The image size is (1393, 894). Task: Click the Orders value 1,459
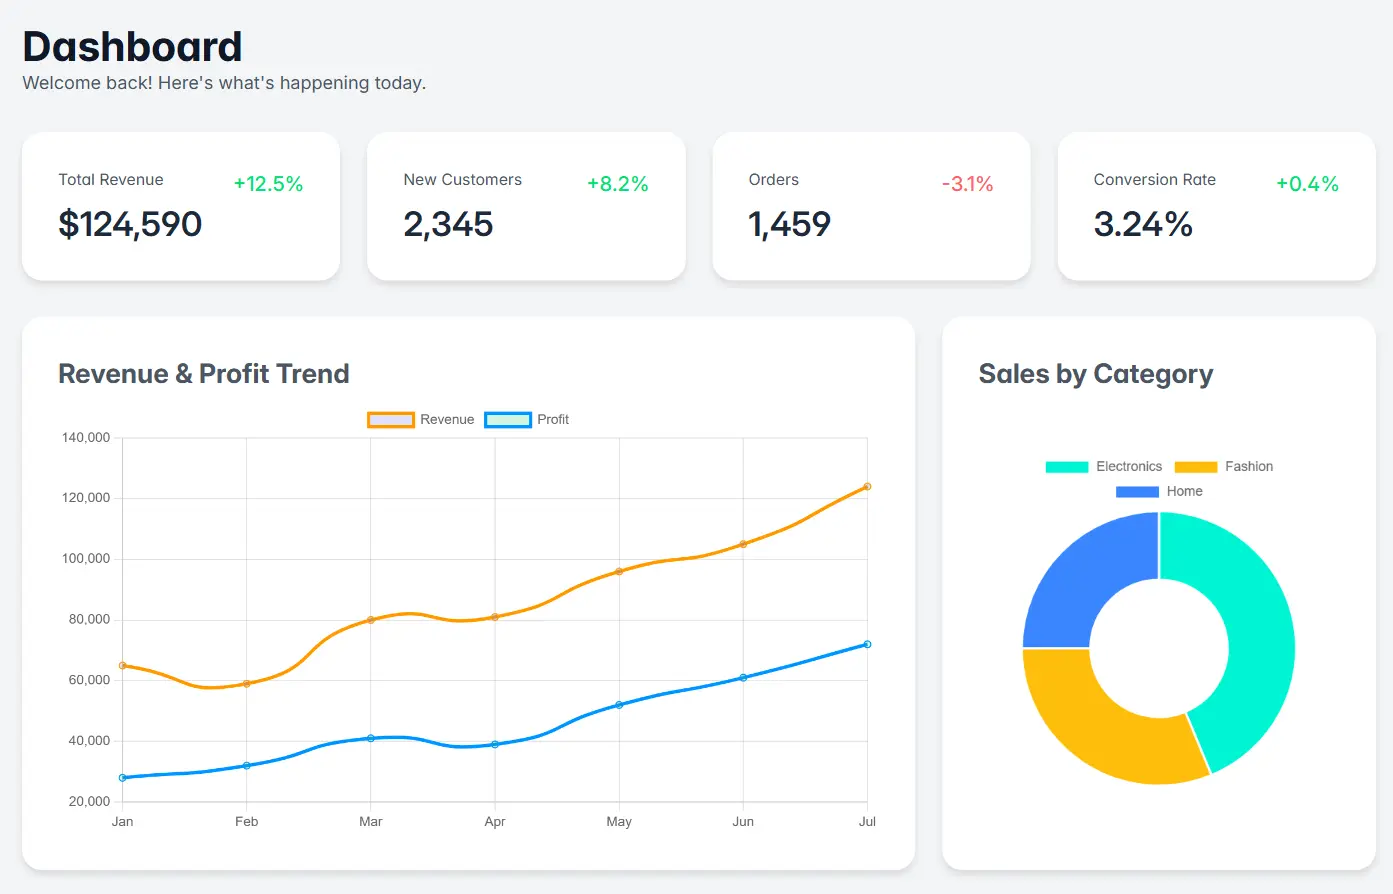click(790, 224)
